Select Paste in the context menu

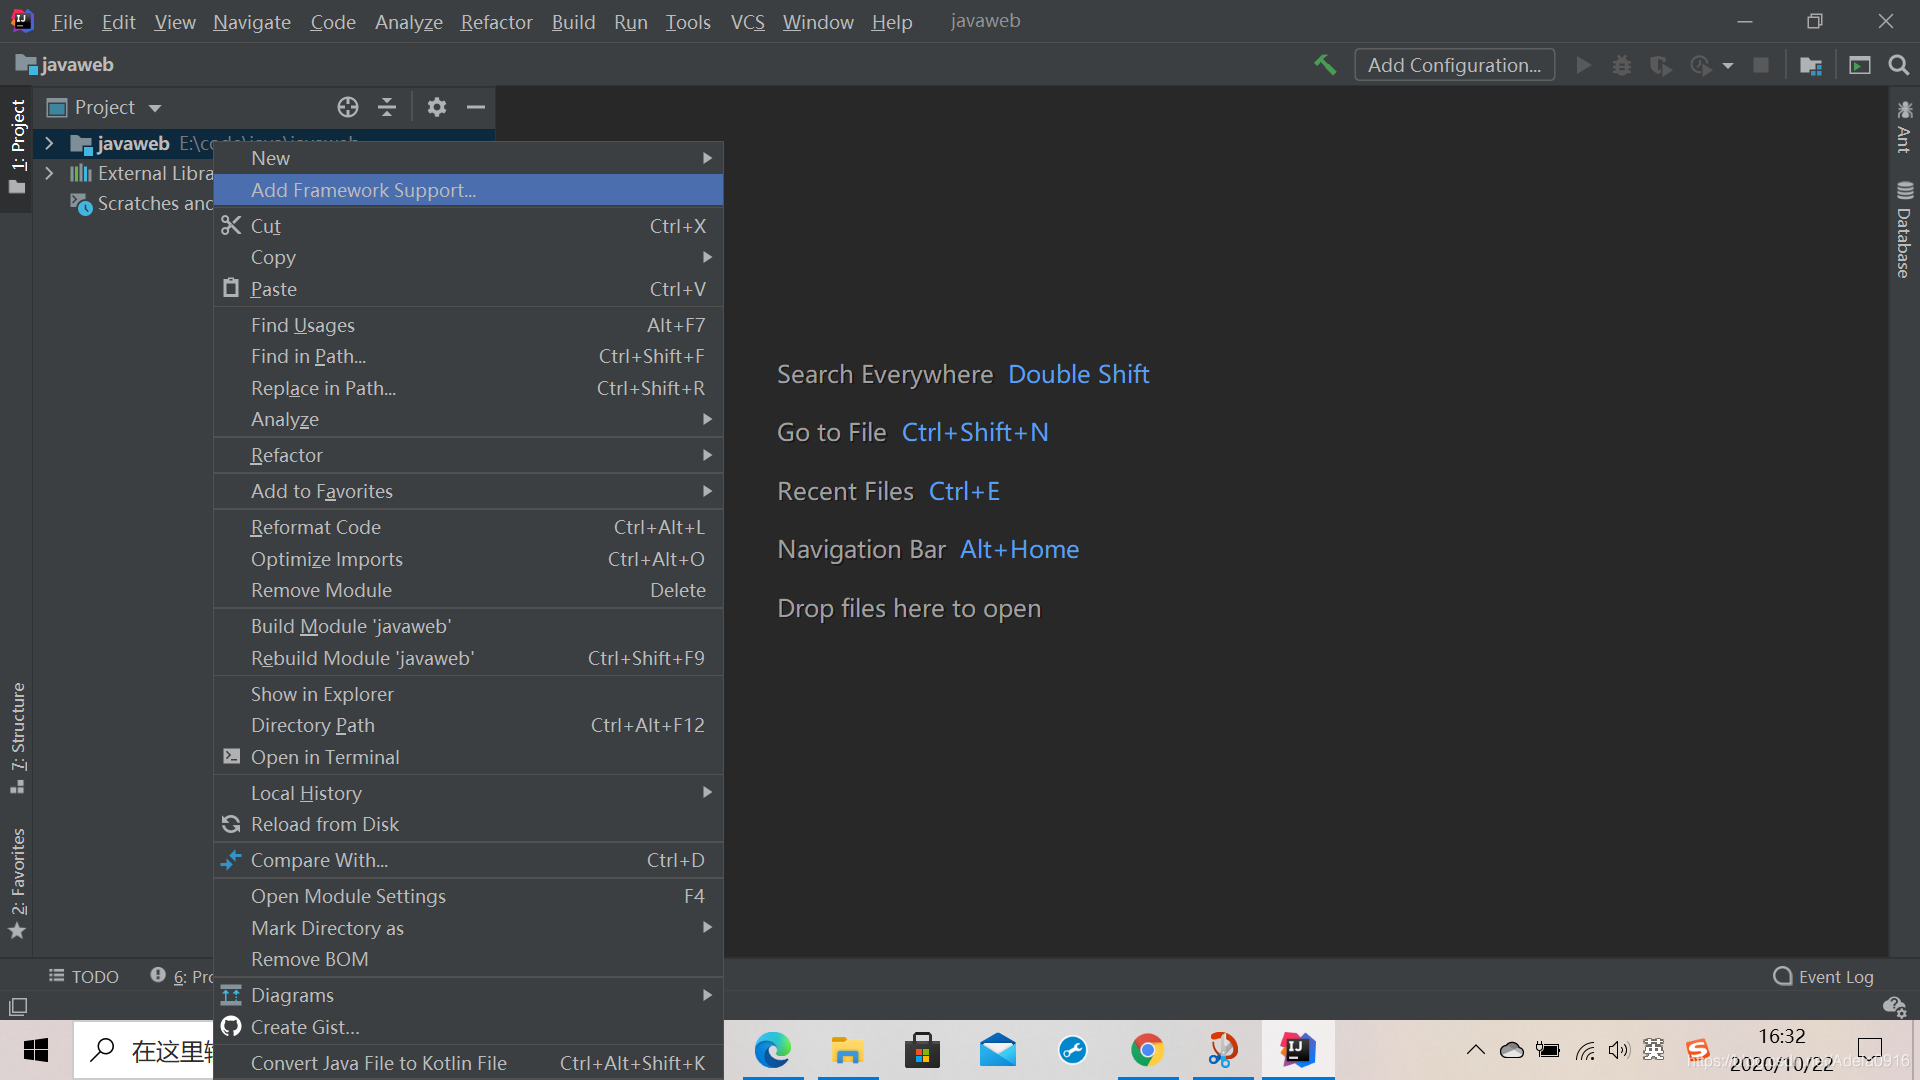(x=468, y=289)
